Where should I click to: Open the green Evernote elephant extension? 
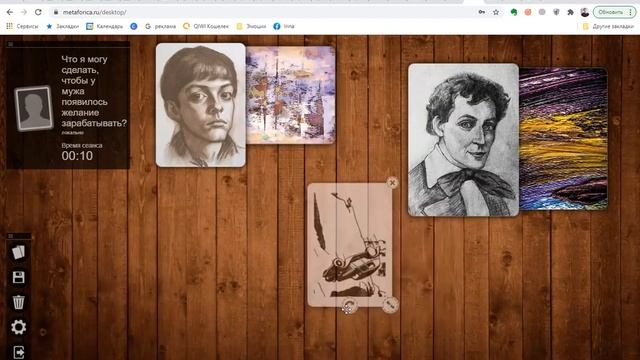pyautogui.click(x=514, y=12)
